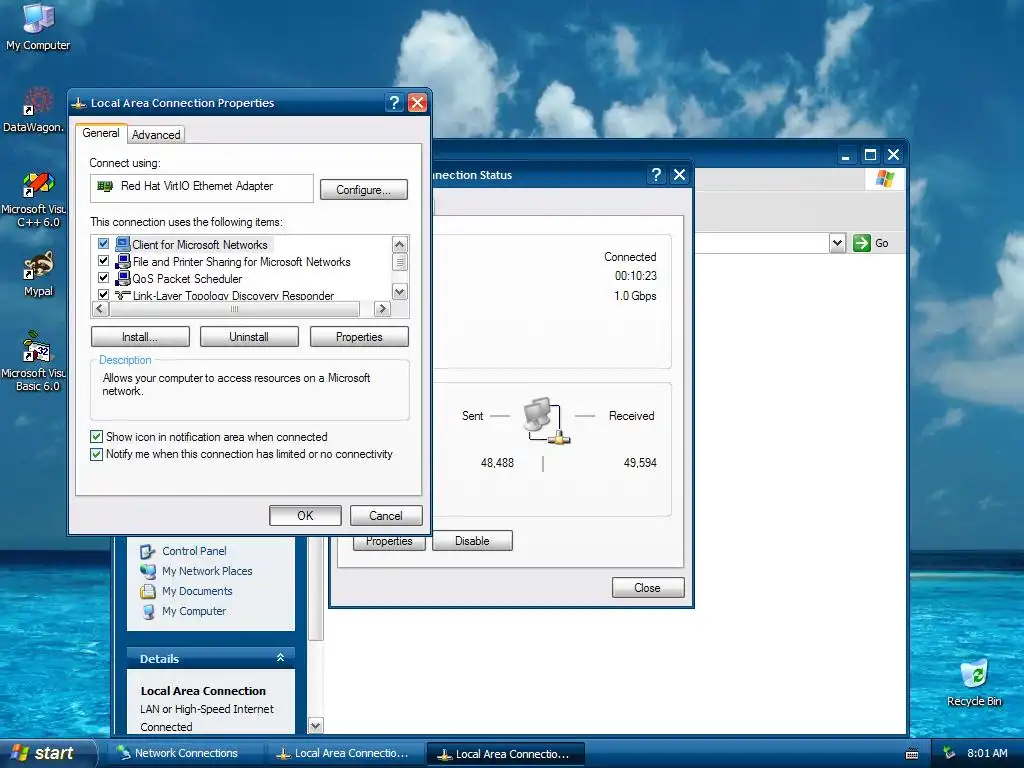Open My Computer link in sidebar

click(194, 611)
